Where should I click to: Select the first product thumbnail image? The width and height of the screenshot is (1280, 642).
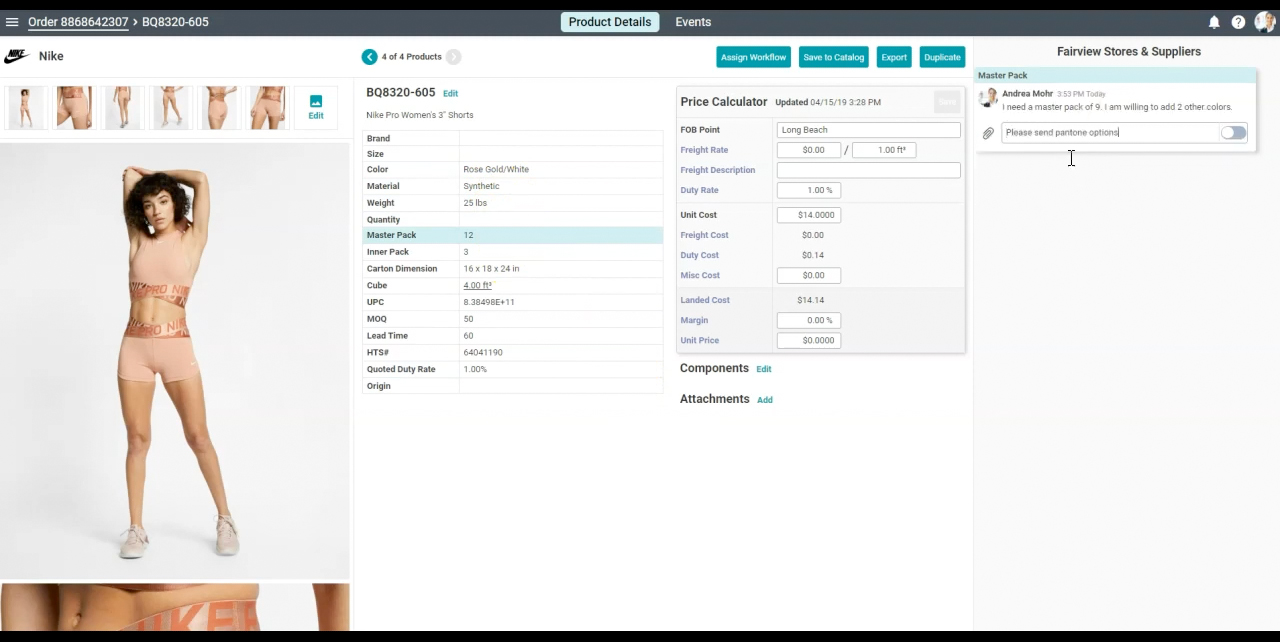point(26,107)
